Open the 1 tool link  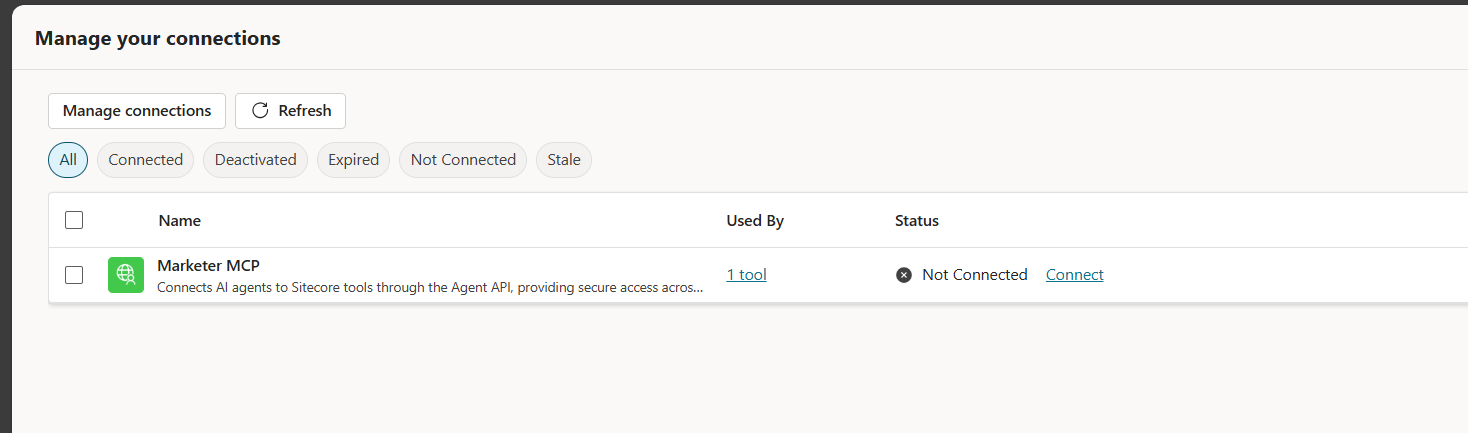746,275
